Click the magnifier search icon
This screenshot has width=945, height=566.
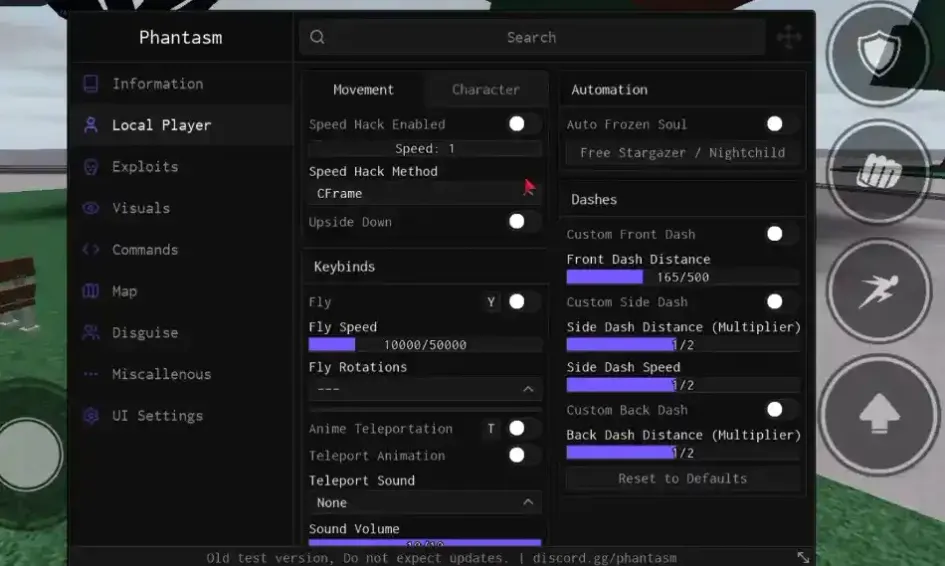pyautogui.click(x=318, y=37)
